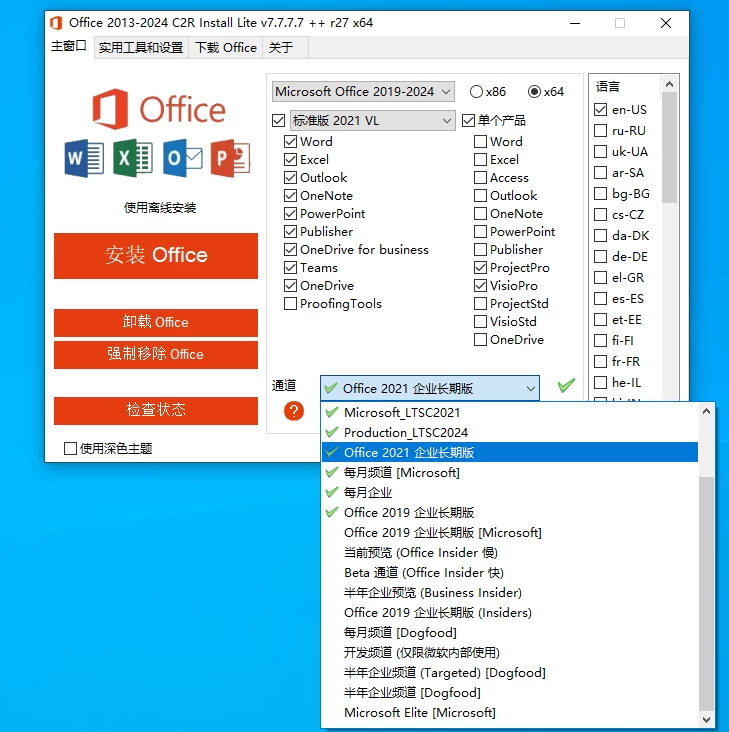The width and height of the screenshot is (729, 732).
Task: Enable the 使用深色主题 checkbox
Action: pyautogui.click(x=70, y=449)
